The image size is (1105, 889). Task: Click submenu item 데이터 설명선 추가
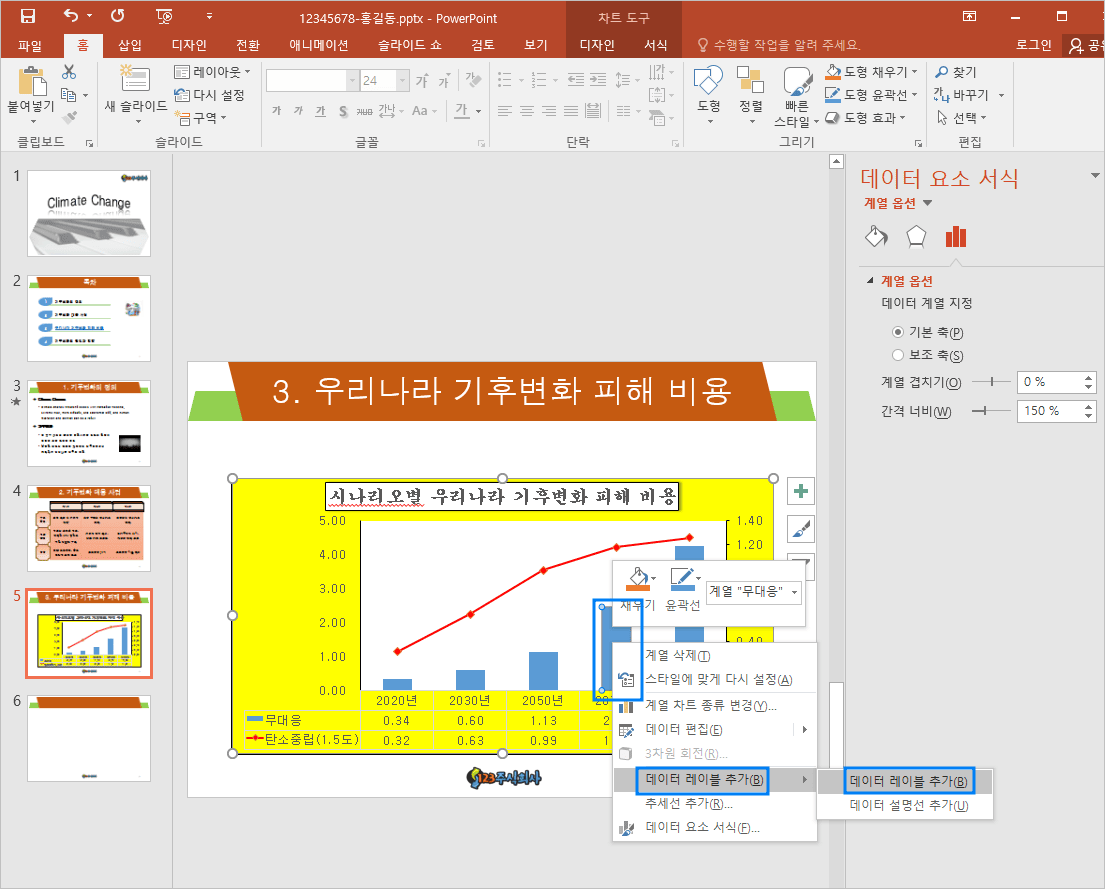[x=906, y=805]
